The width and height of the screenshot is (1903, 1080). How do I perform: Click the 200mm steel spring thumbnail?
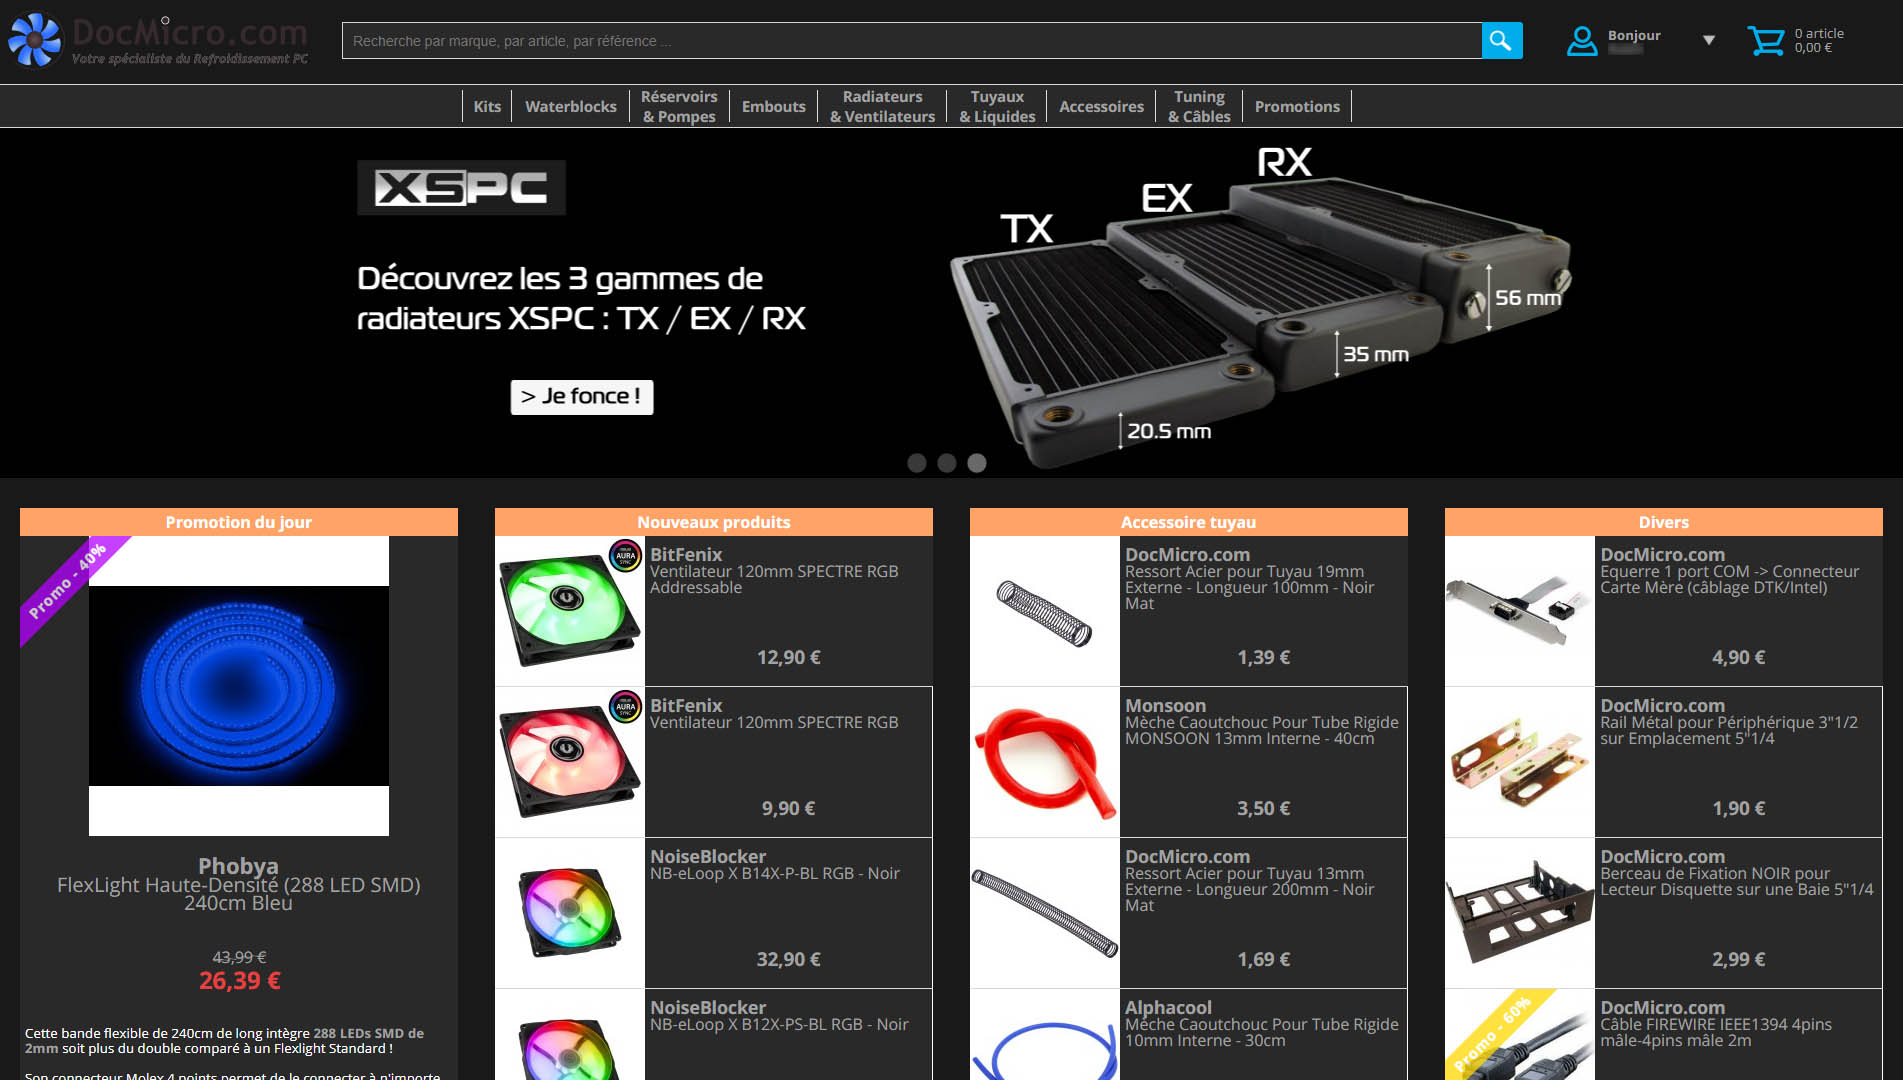(1045, 913)
